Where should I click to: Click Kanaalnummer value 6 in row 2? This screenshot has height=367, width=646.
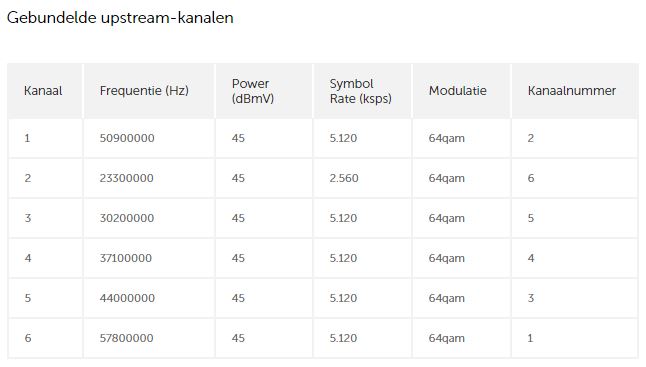pos(531,178)
